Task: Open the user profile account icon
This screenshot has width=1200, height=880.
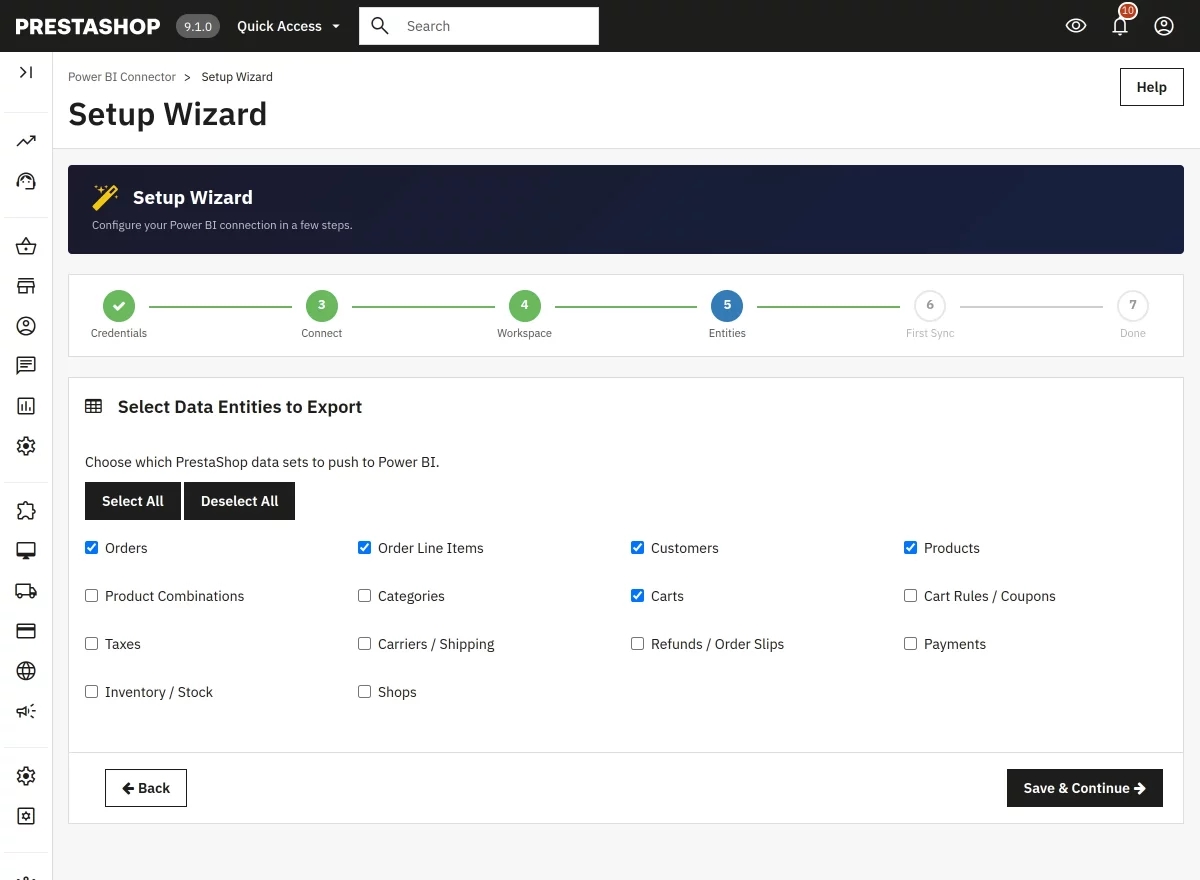Action: [x=1164, y=26]
